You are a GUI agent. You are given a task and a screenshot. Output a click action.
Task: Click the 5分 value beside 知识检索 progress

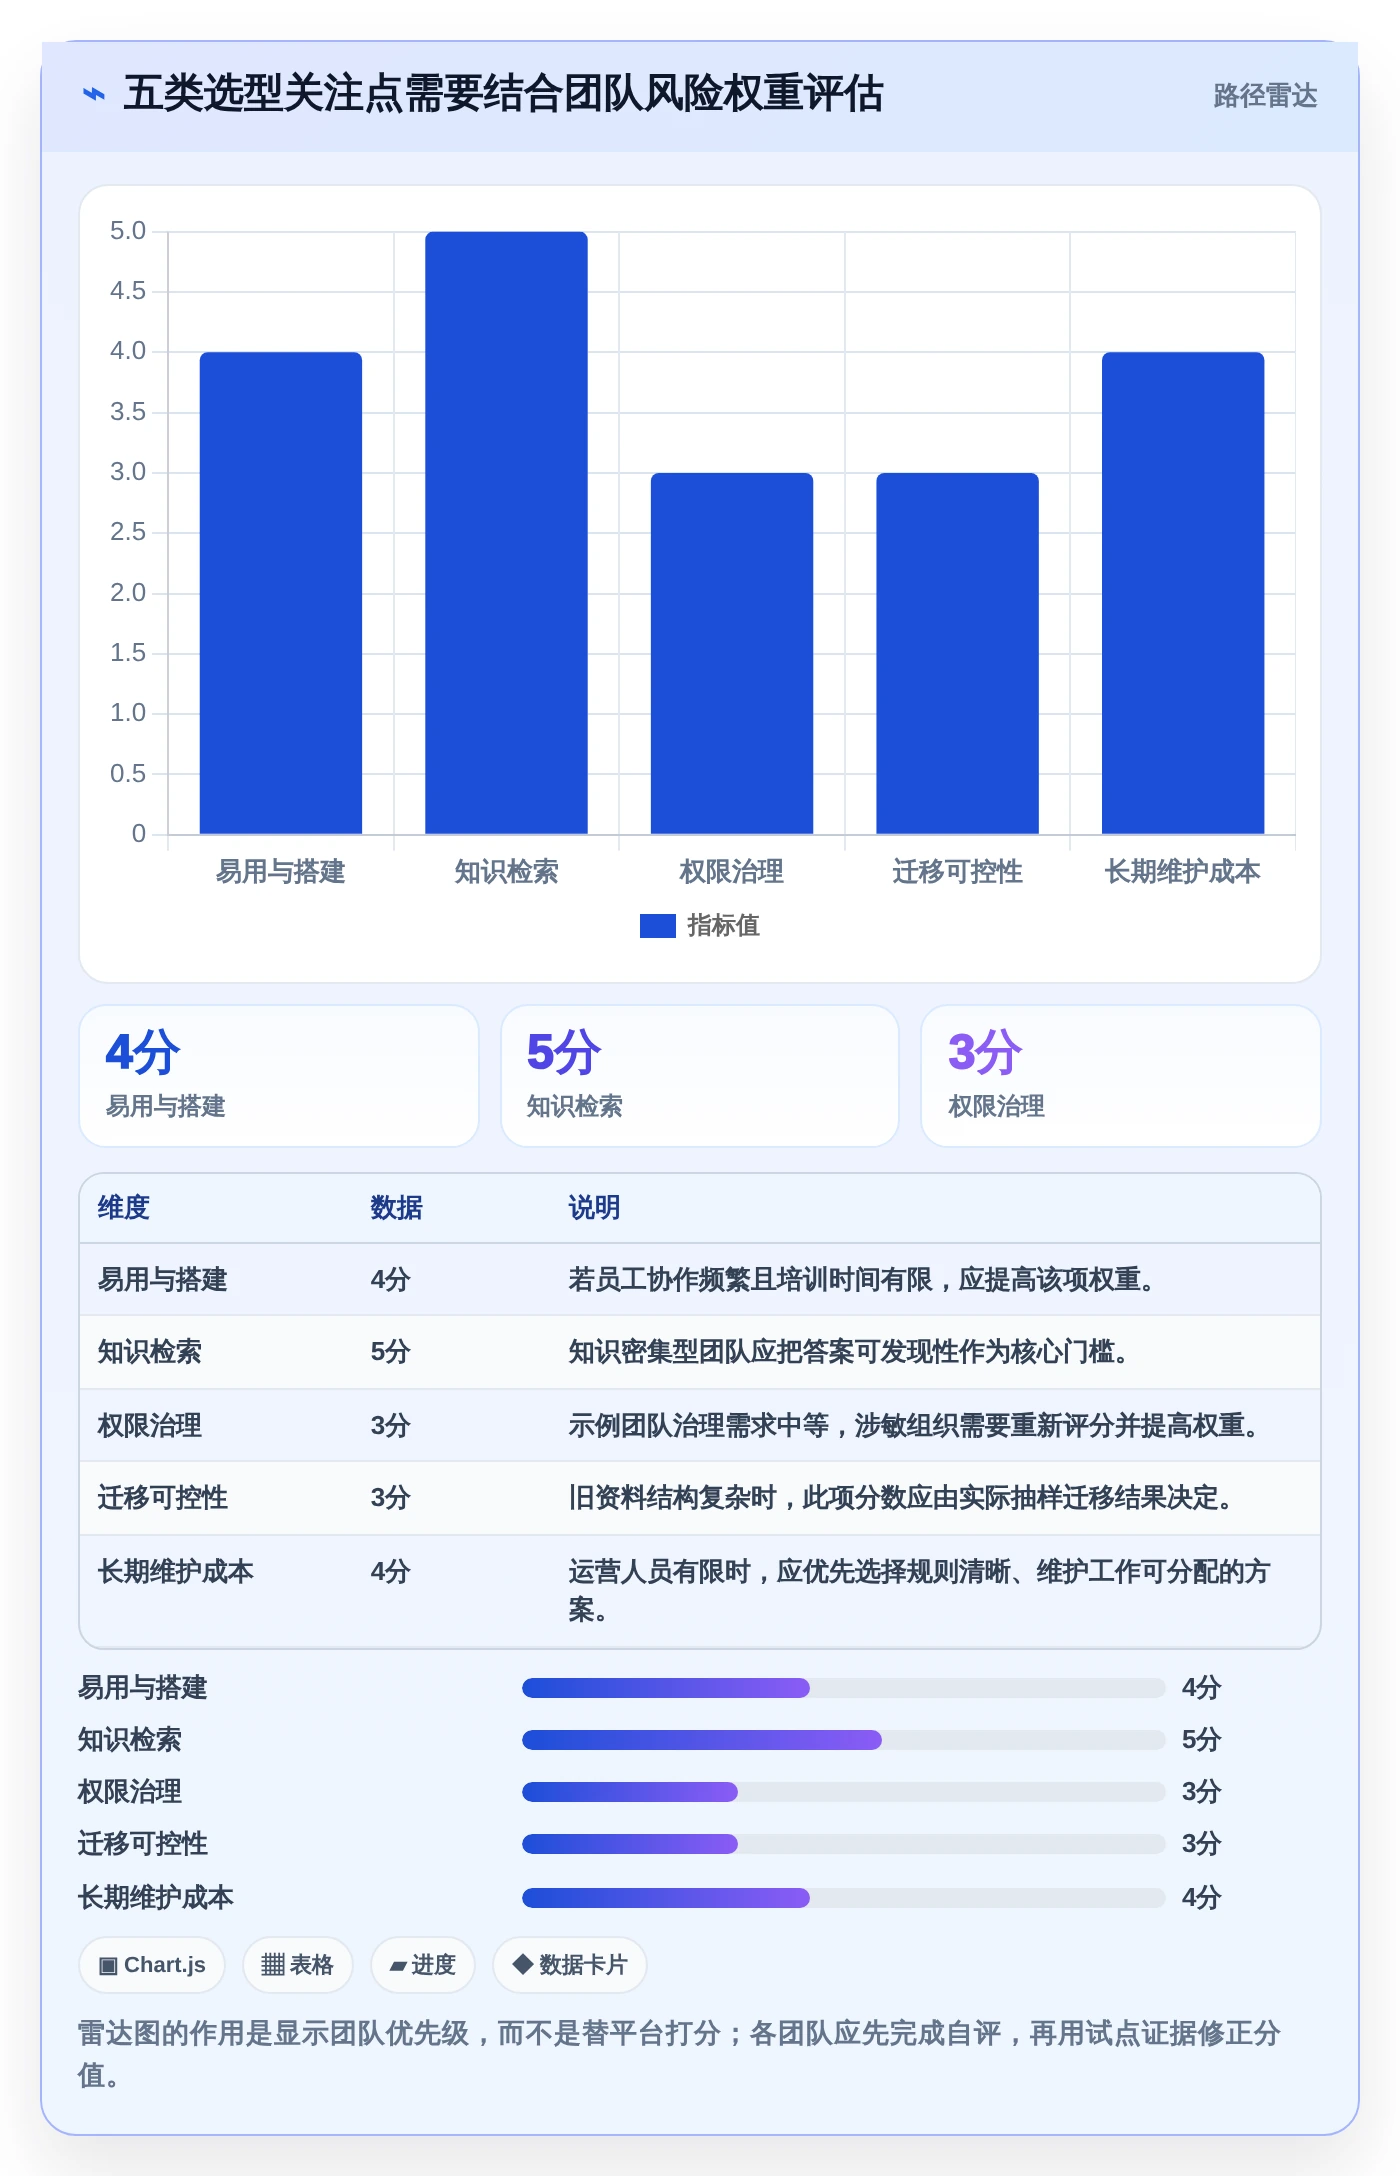[x=1202, y=1740]
